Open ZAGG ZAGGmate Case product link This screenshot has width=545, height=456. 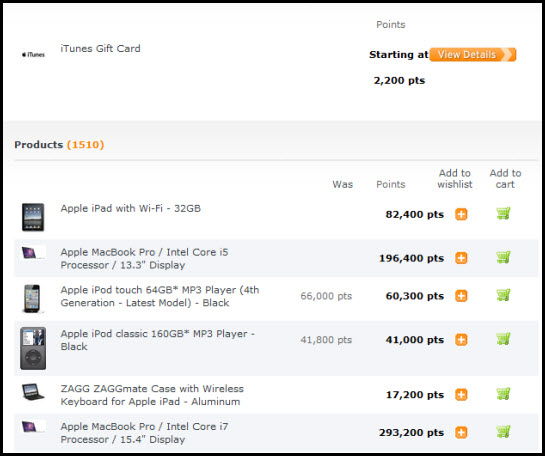coord(152,395)
